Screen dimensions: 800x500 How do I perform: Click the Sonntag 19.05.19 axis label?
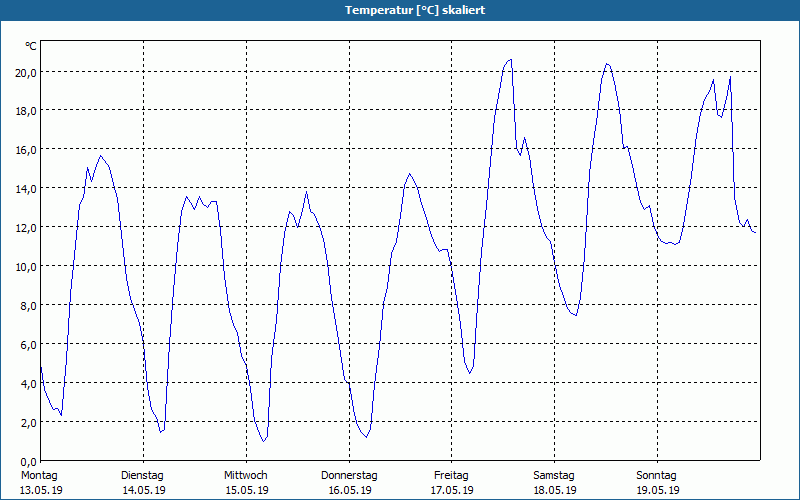tap(657, 483)
